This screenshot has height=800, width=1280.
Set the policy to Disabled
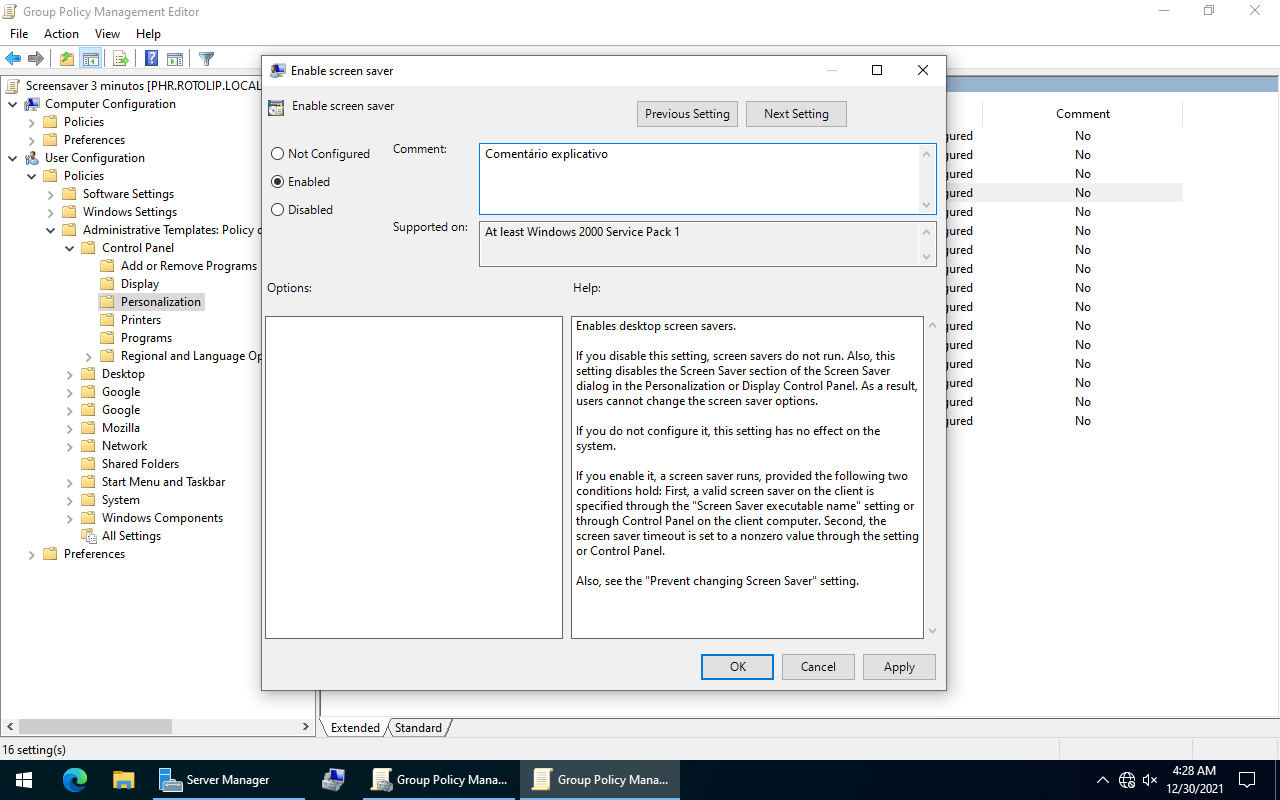(x=278, y=210)
